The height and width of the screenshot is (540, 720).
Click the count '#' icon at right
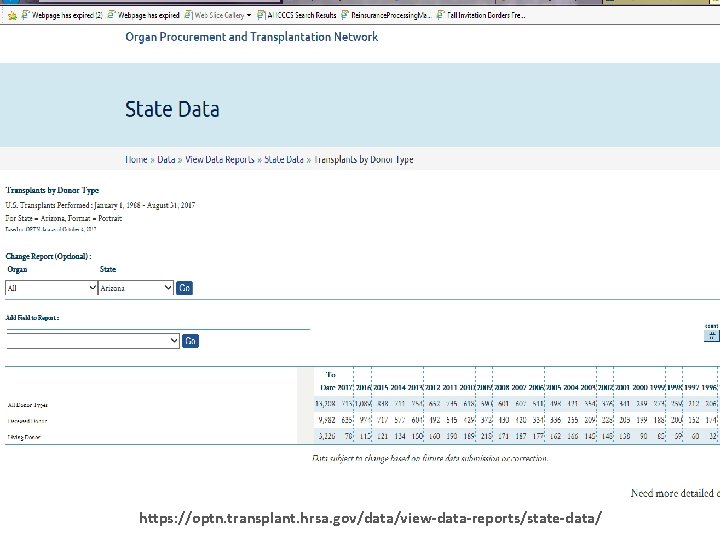[711, 336]
